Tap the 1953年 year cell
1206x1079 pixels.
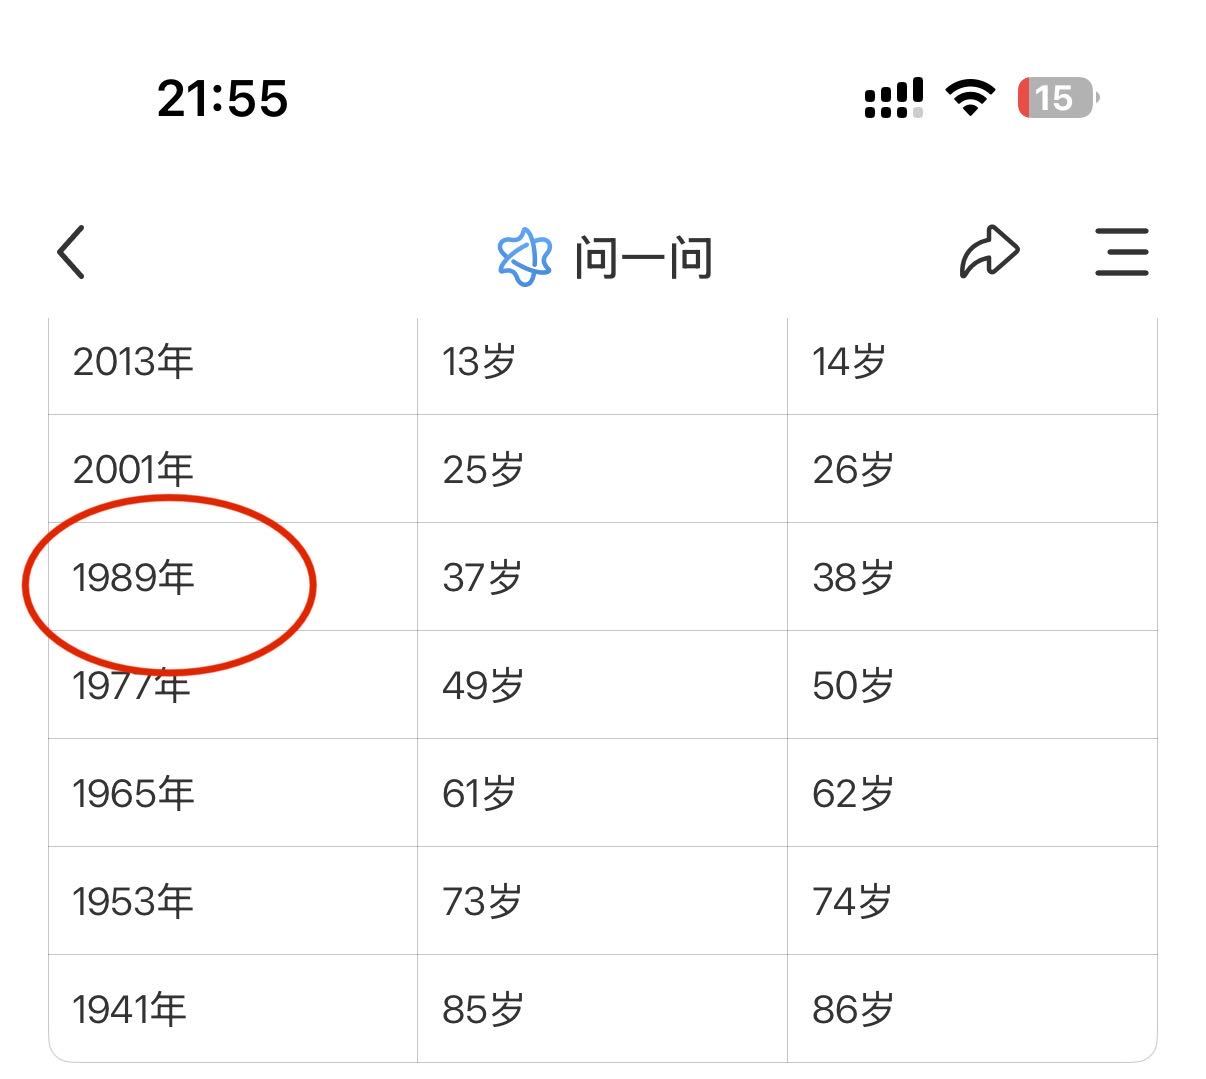(x=133, y=902)
